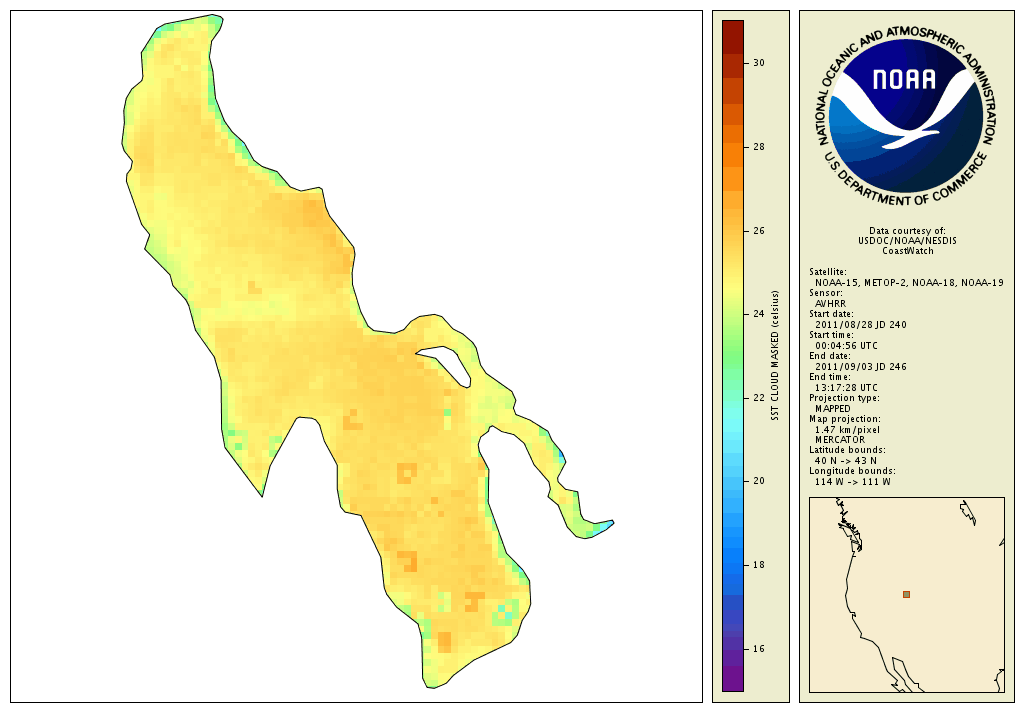
Task: Click the 'Latitude bounds:' label
Action: [847, 450]
